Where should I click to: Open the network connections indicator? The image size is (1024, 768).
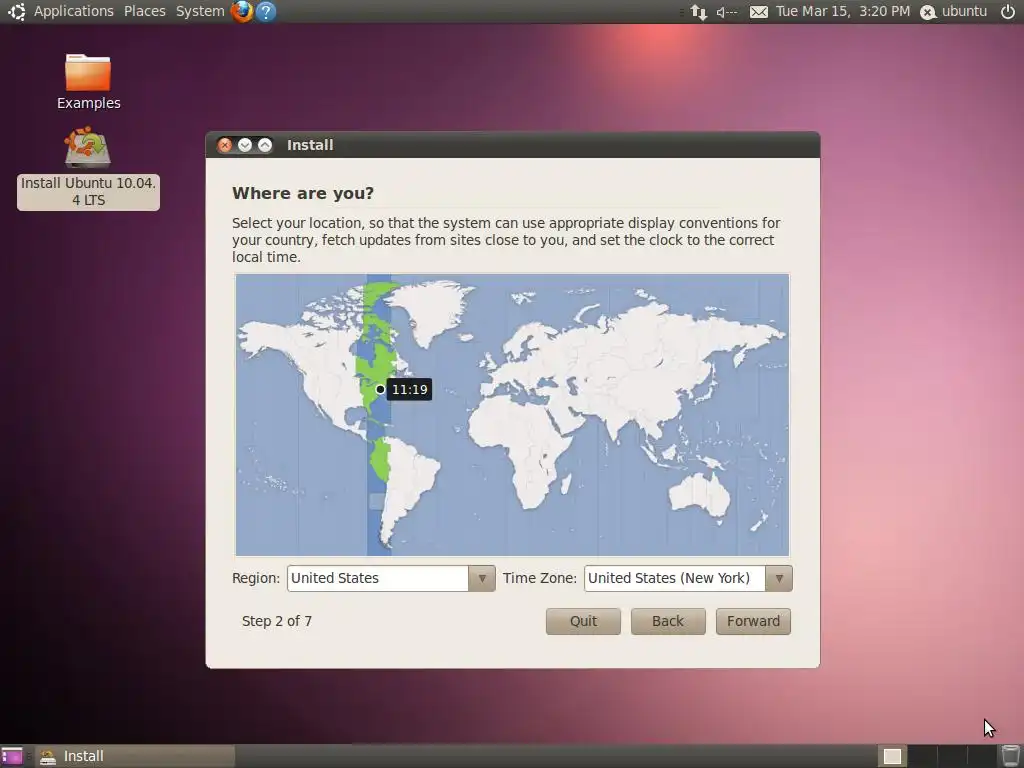tap(699, 12)
